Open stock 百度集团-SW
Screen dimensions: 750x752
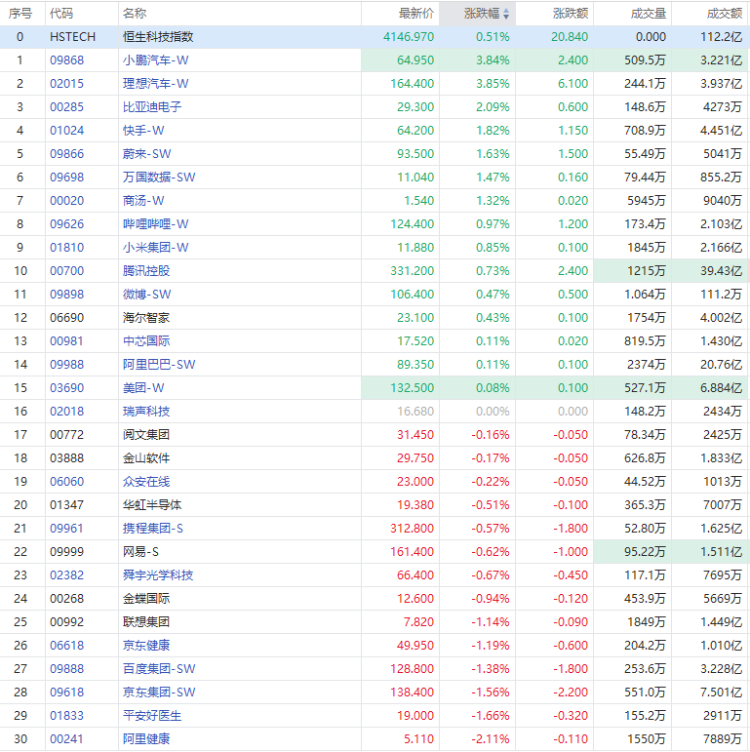[x=159, y=669]
